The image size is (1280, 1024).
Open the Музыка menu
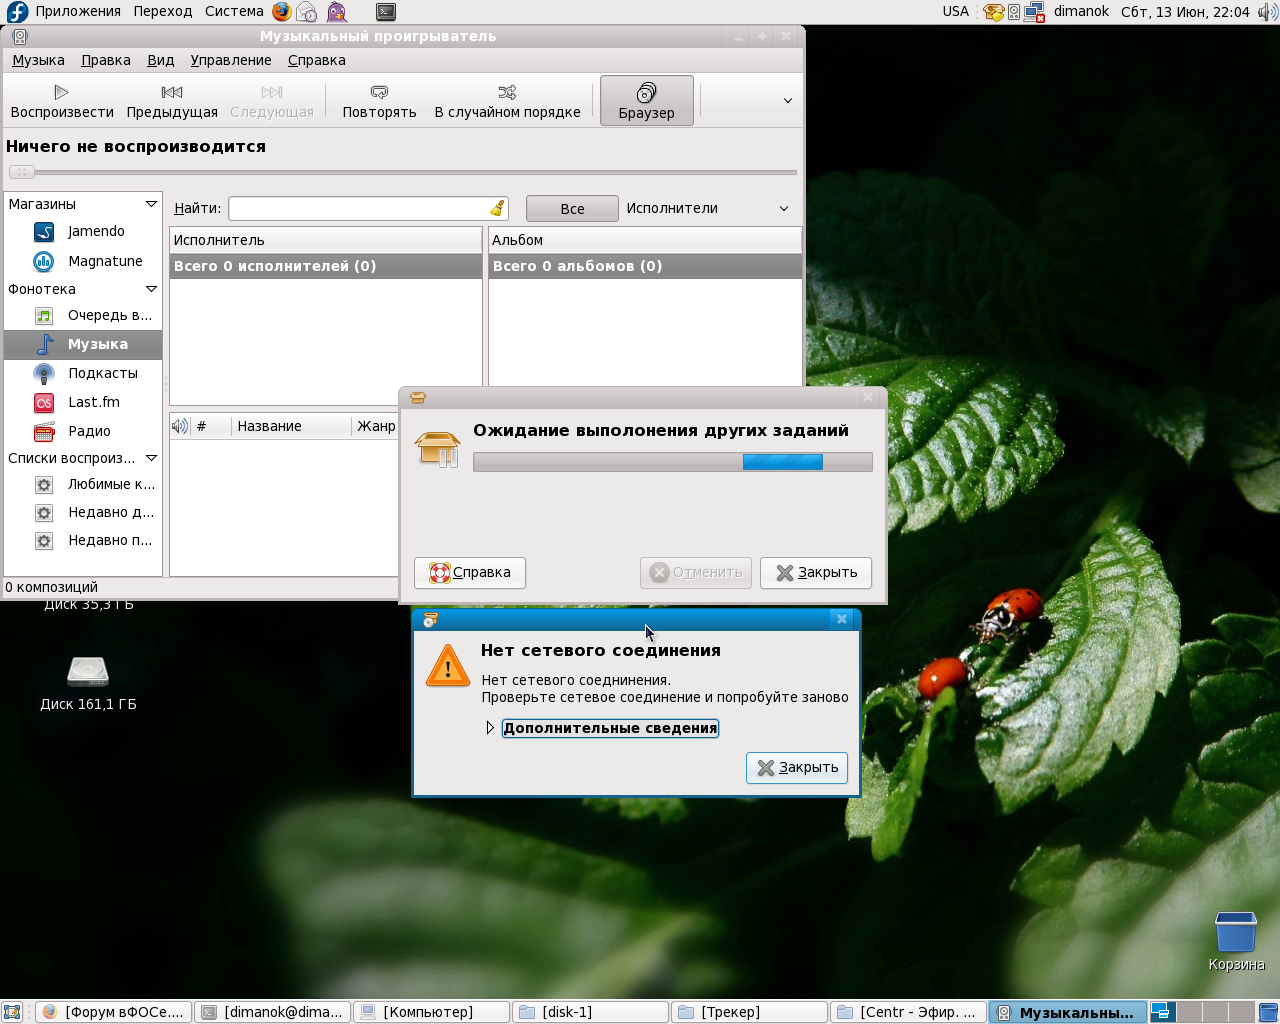(38, 60)
